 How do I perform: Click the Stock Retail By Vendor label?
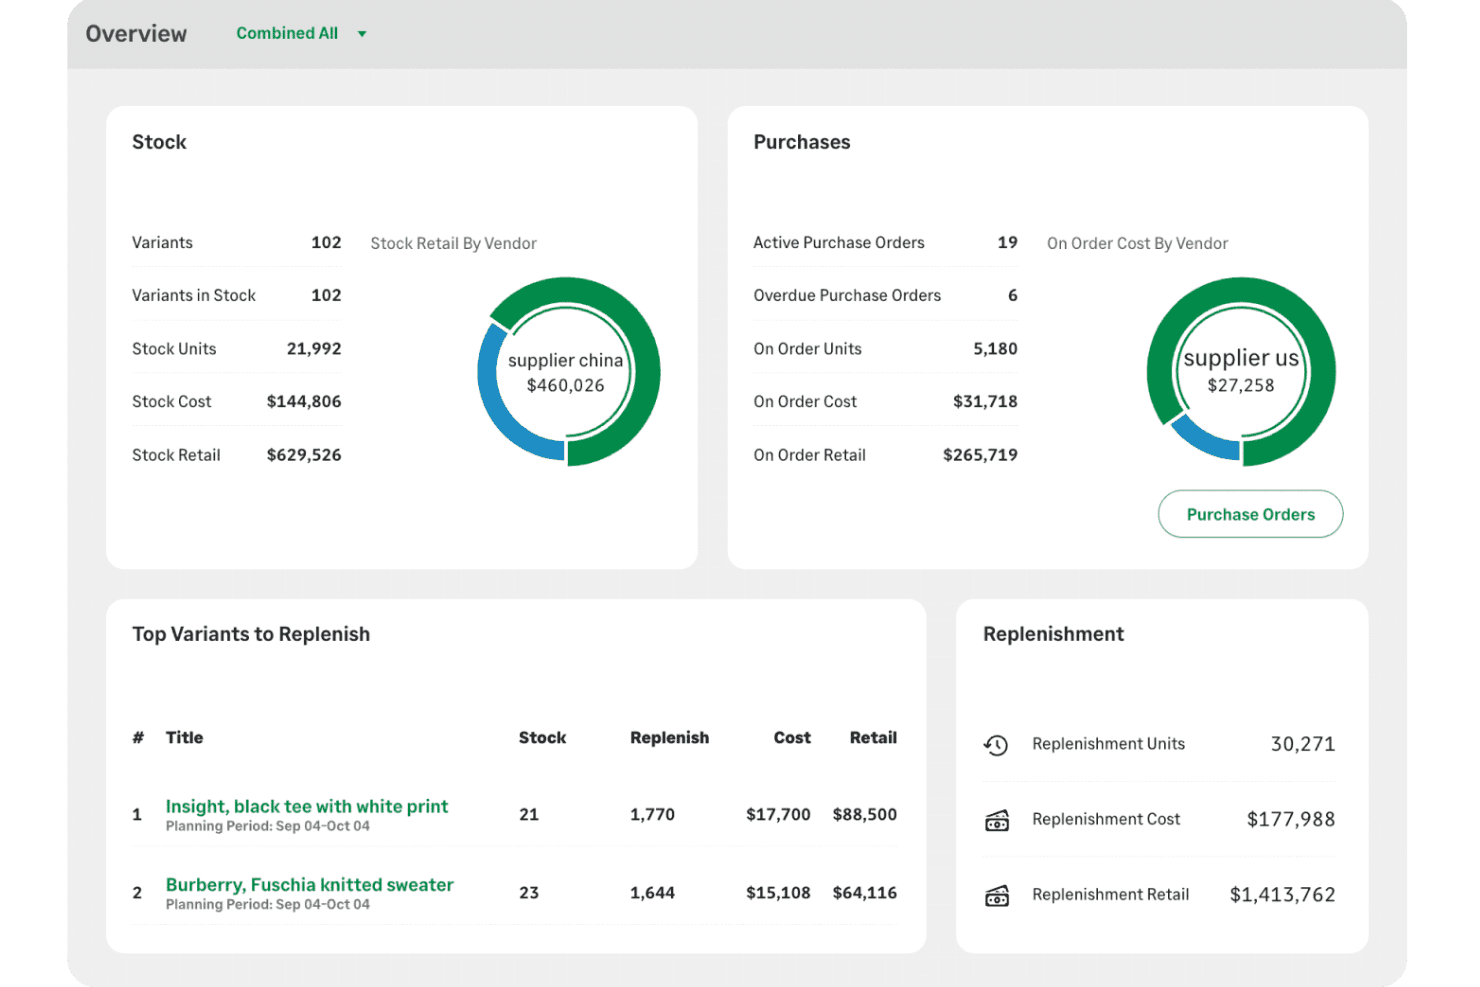[453, 244]
